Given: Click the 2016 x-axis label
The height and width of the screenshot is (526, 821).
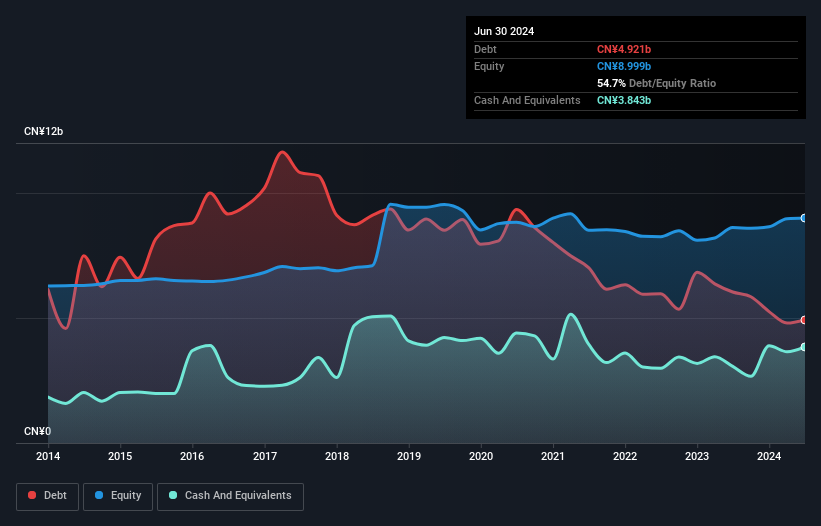Looking at the screenshot, I should point(192,456).
